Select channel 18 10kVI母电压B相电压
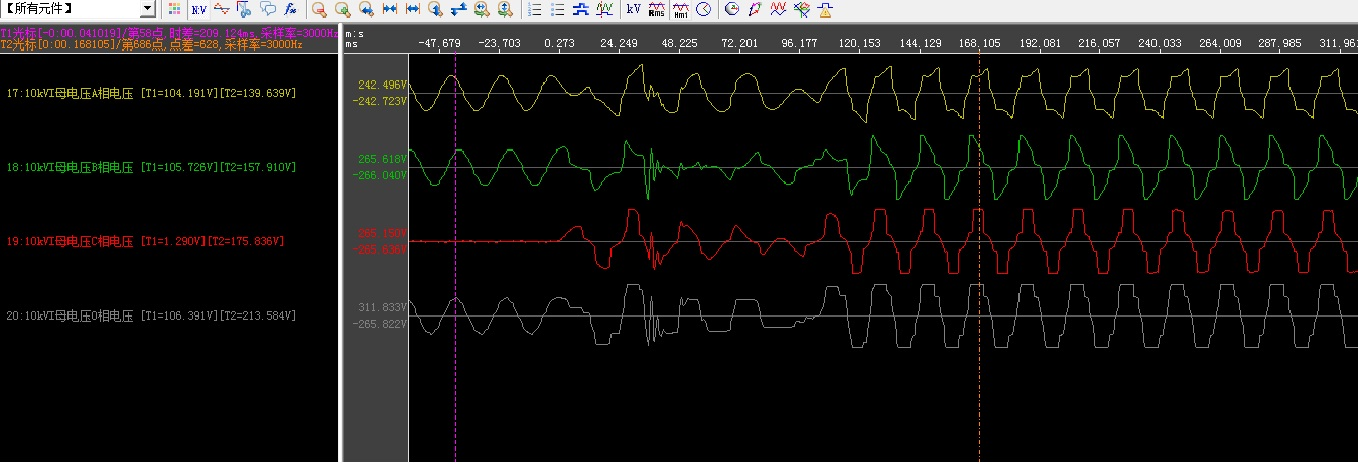The height and width of the screenshot is (466, 1358). (x=151, y=167)
